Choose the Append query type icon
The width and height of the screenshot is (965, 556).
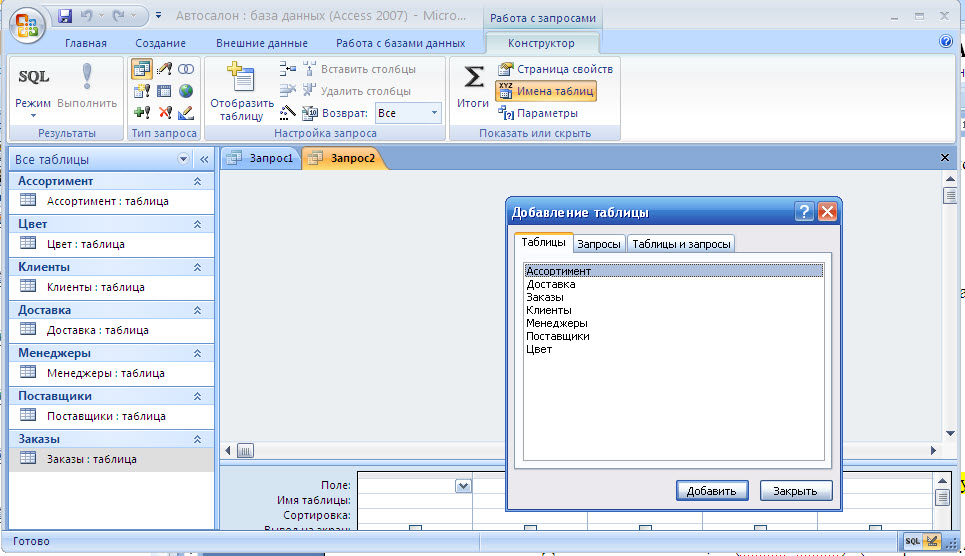pyautogui.click(x=142, y=113)
